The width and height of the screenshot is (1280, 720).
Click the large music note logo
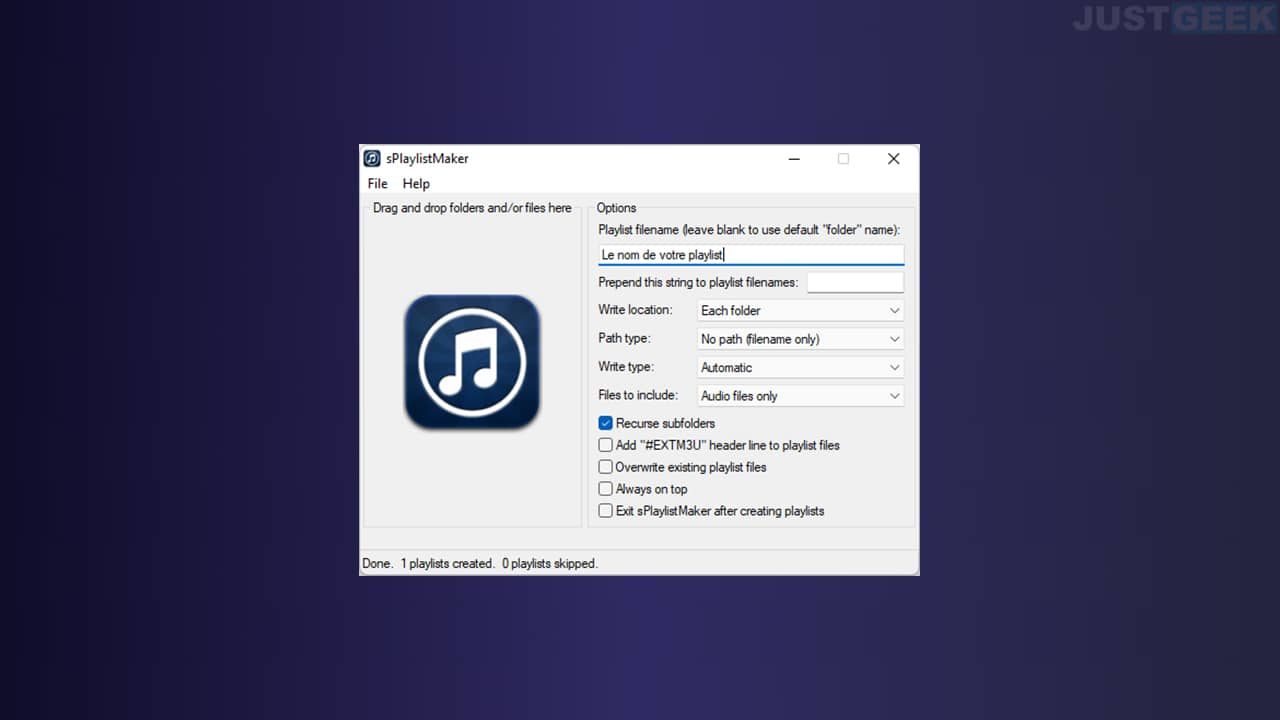pyautogui.click(x=472, y=362)
